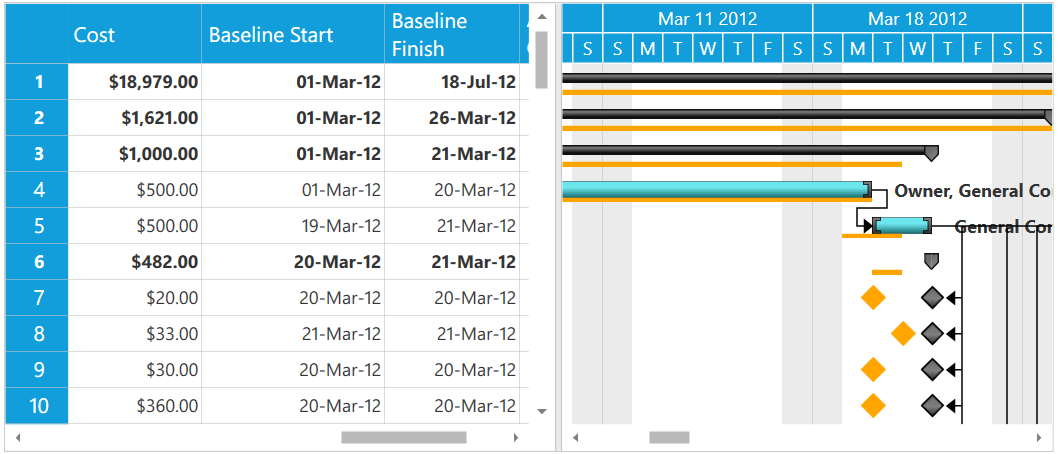Click the cyan task bar in row 4
The image size is (1058, 454).
pyautogui.click(x=714, y=189)
